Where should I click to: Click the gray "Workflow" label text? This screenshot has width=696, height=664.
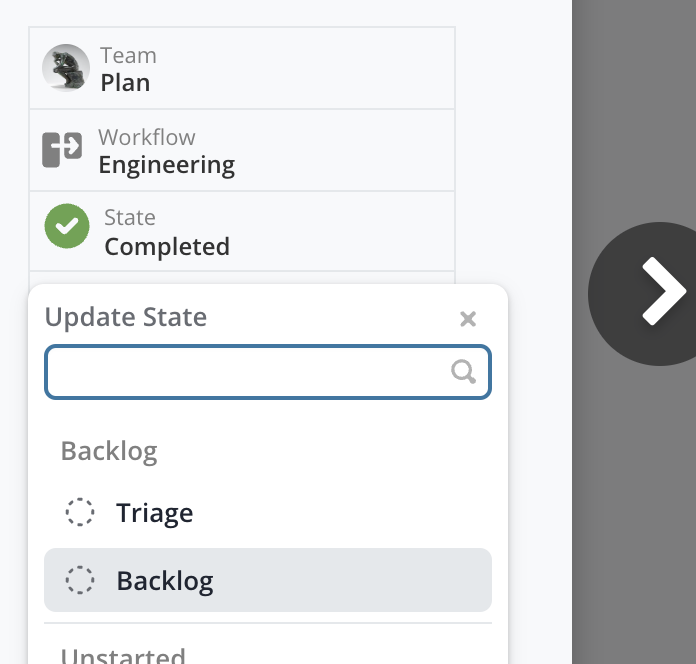tap(147, 138)
